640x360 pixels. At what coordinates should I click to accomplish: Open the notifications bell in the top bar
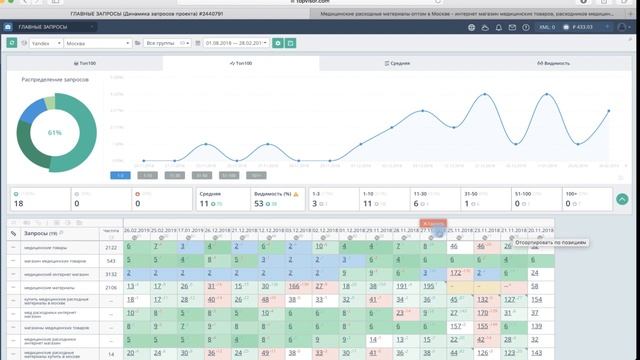[x=498, y=27]
